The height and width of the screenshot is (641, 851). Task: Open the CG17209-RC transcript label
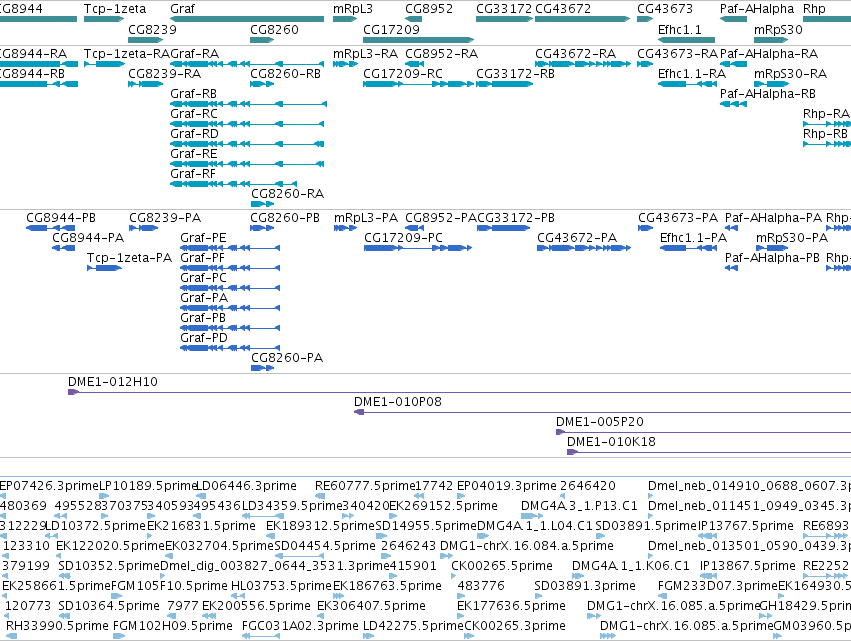(x=403, y=73)
